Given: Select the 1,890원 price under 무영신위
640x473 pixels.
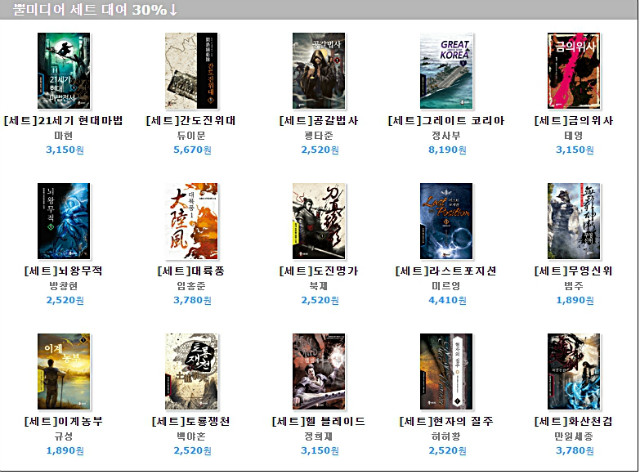Looking at the screenshot, I should 575,300.
